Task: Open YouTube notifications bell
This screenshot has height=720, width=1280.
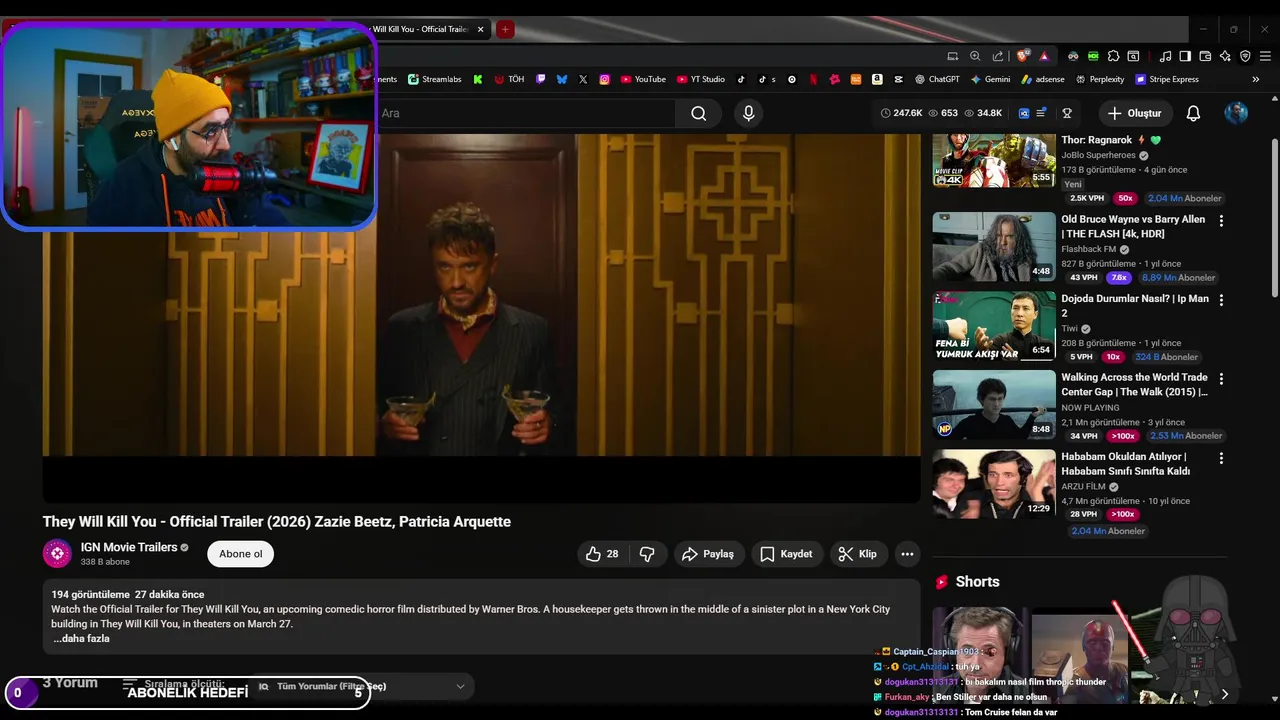Action: tap(1193, 113)
